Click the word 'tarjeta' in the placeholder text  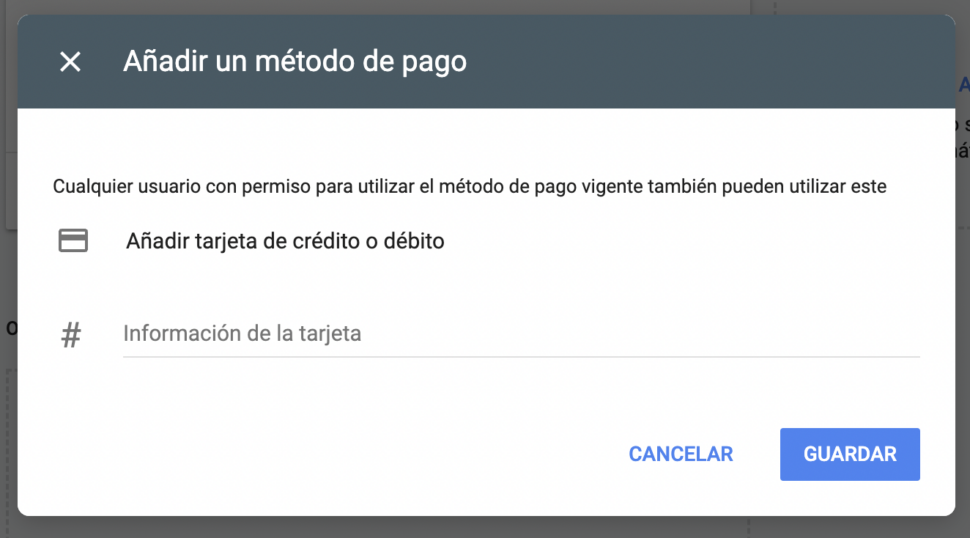click(x=330, y=334)
